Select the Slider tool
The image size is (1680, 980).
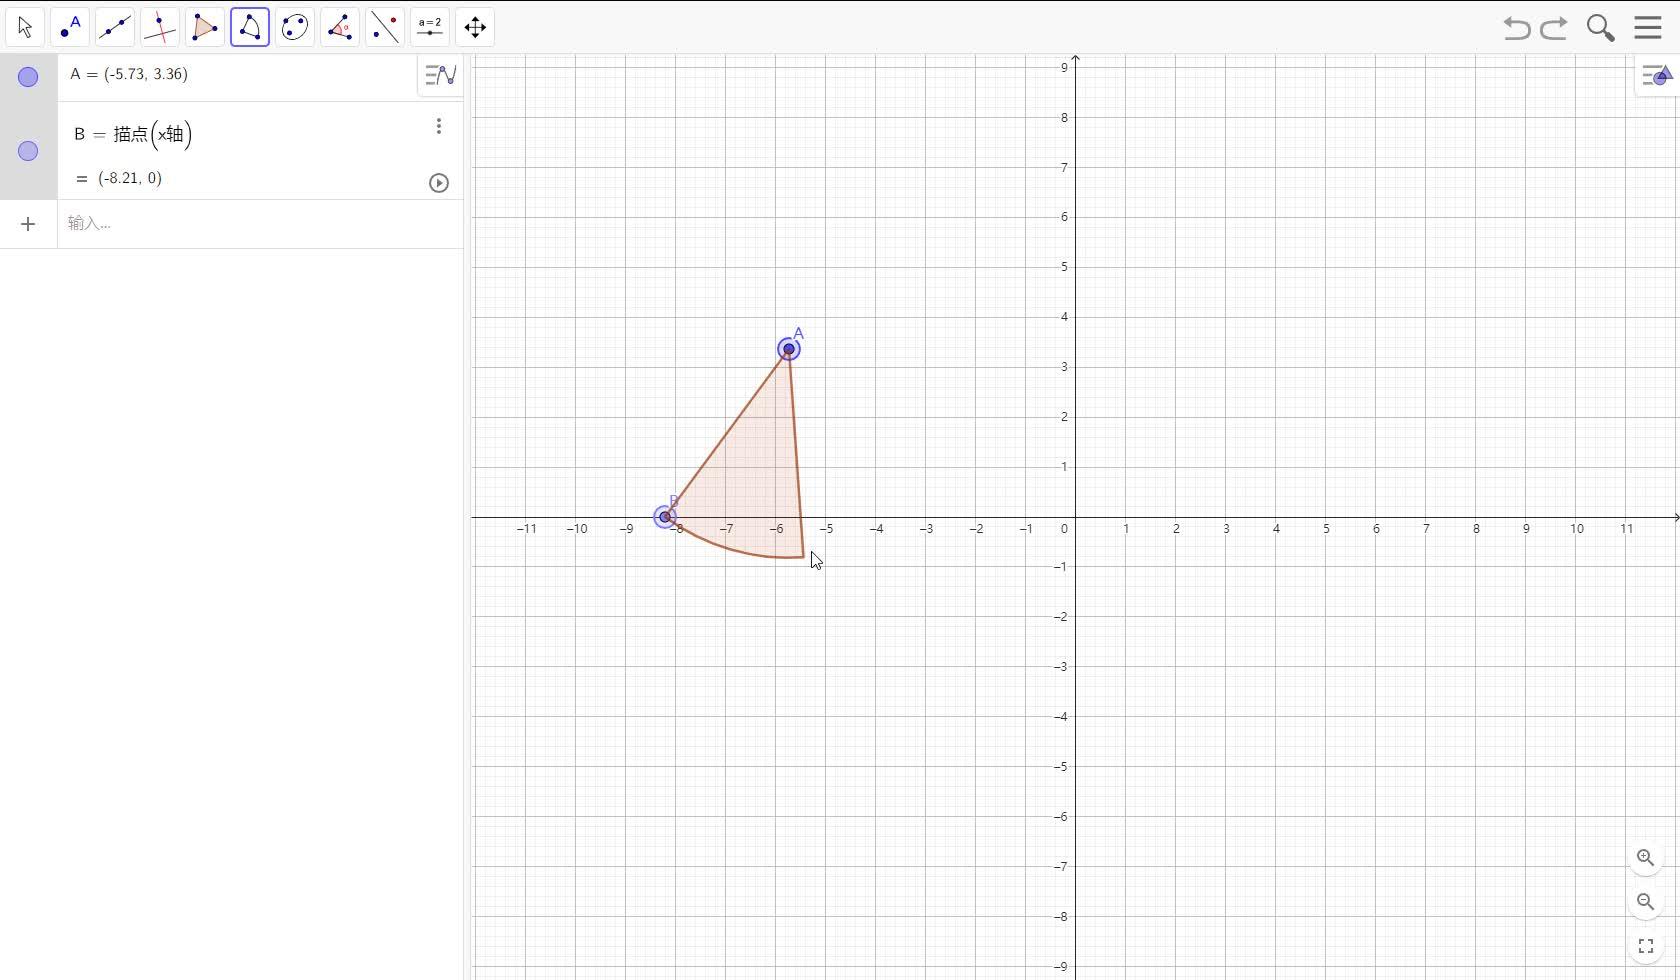click(429, 27)
